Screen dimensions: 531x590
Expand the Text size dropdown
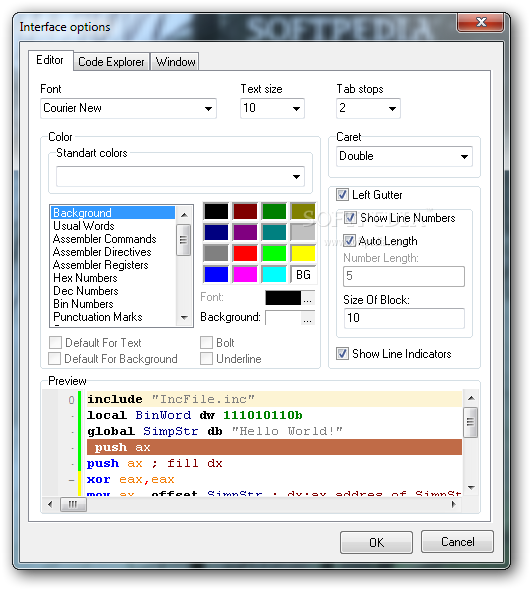pyautogui.click(x=272, y=108)
